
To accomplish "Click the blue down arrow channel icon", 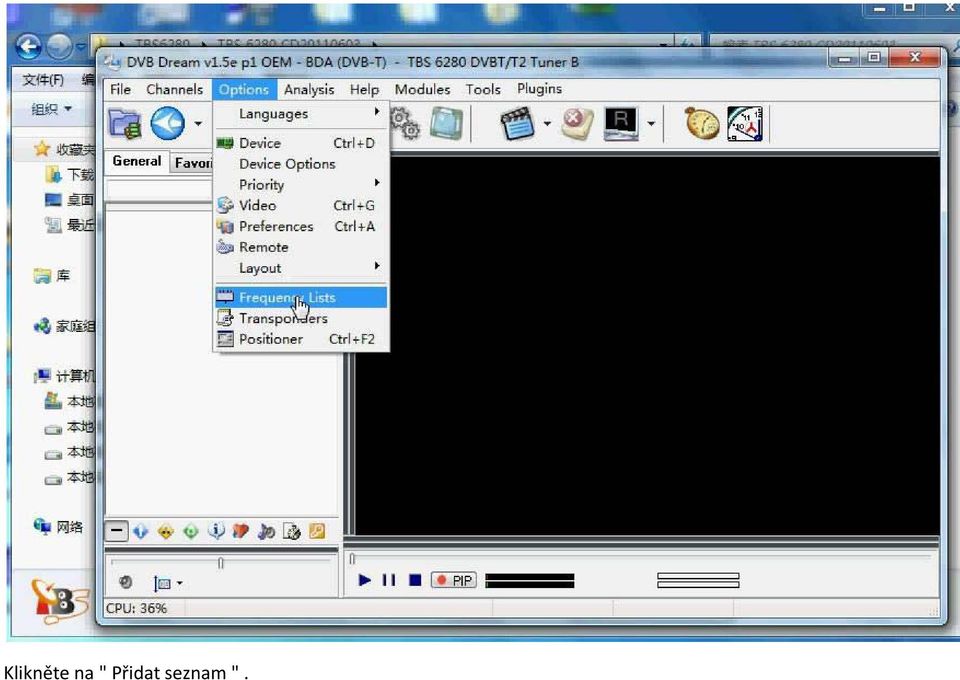I will pos(141,531).
